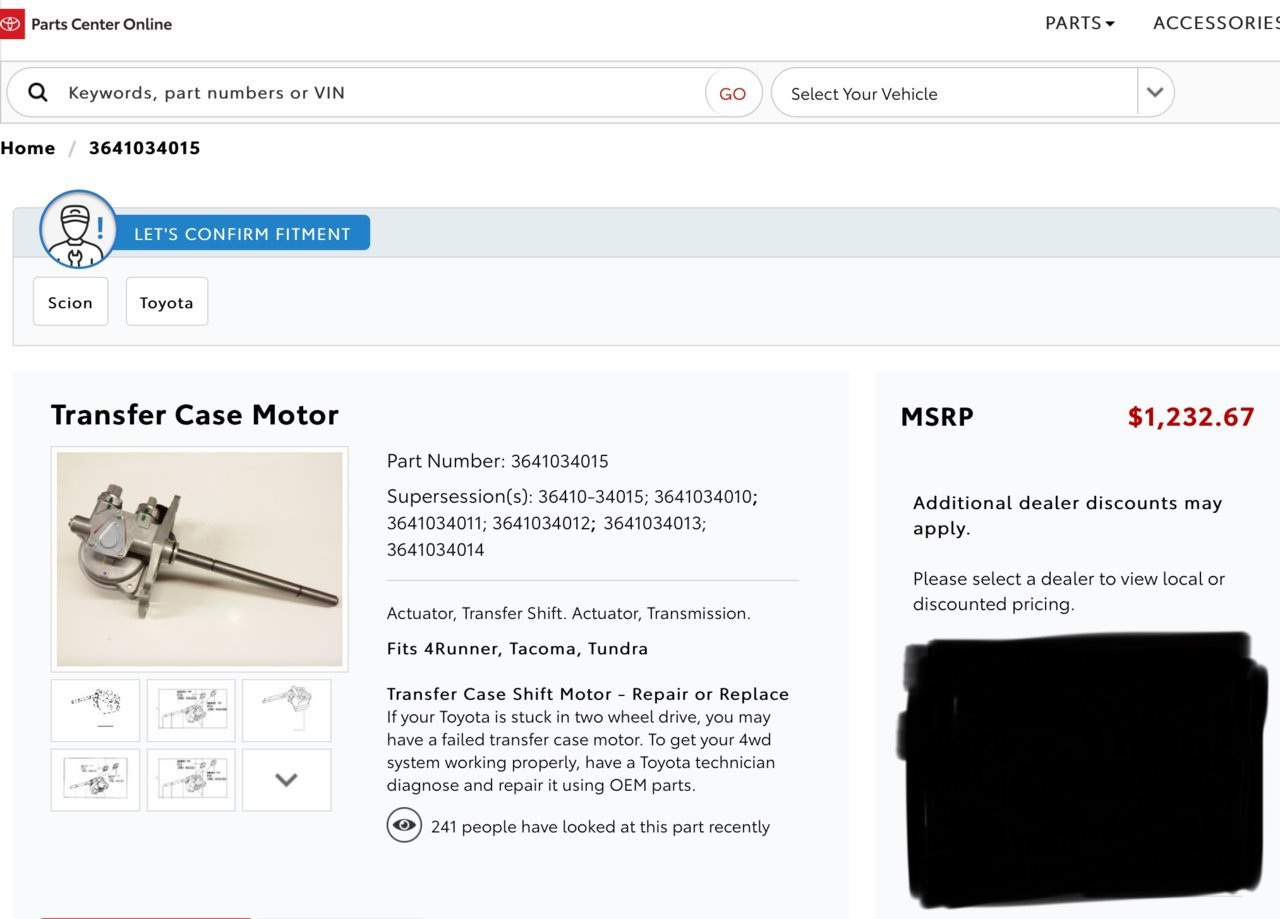
Task: Click the Supersession(s) part numbers text
Action: coord(572,523)
